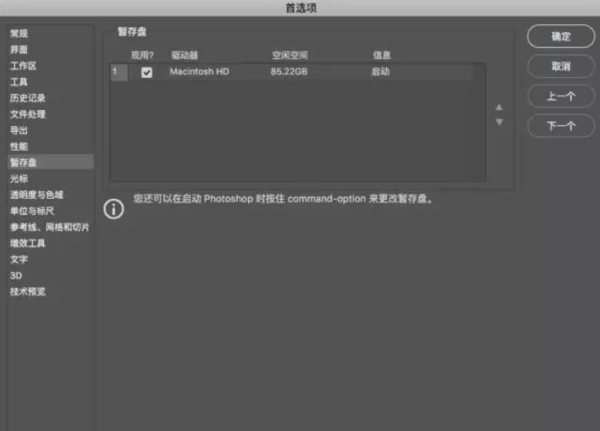Screen dimensions: 600x431
Task: Open 透明度与色域 settings
Action: (37, 195)
